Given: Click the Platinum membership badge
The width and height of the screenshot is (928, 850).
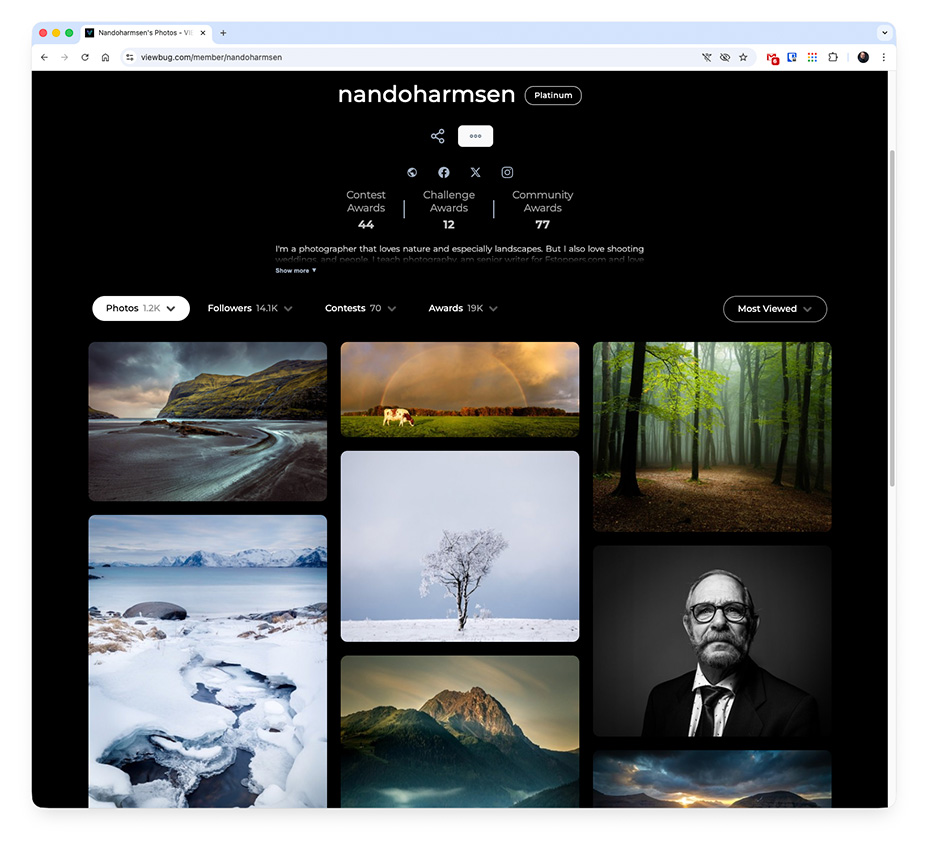Looking at the screenshot, I should tap(553, 96).
